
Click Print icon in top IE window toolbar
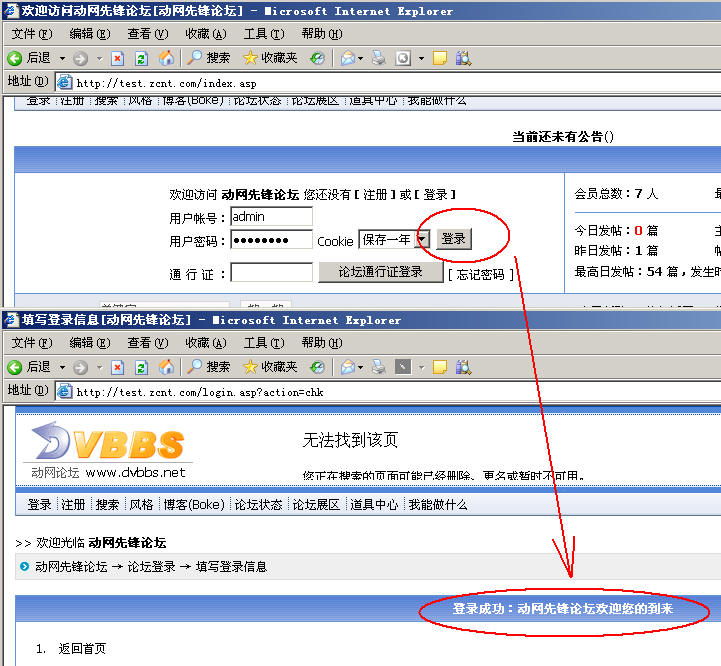pos(378,58)
